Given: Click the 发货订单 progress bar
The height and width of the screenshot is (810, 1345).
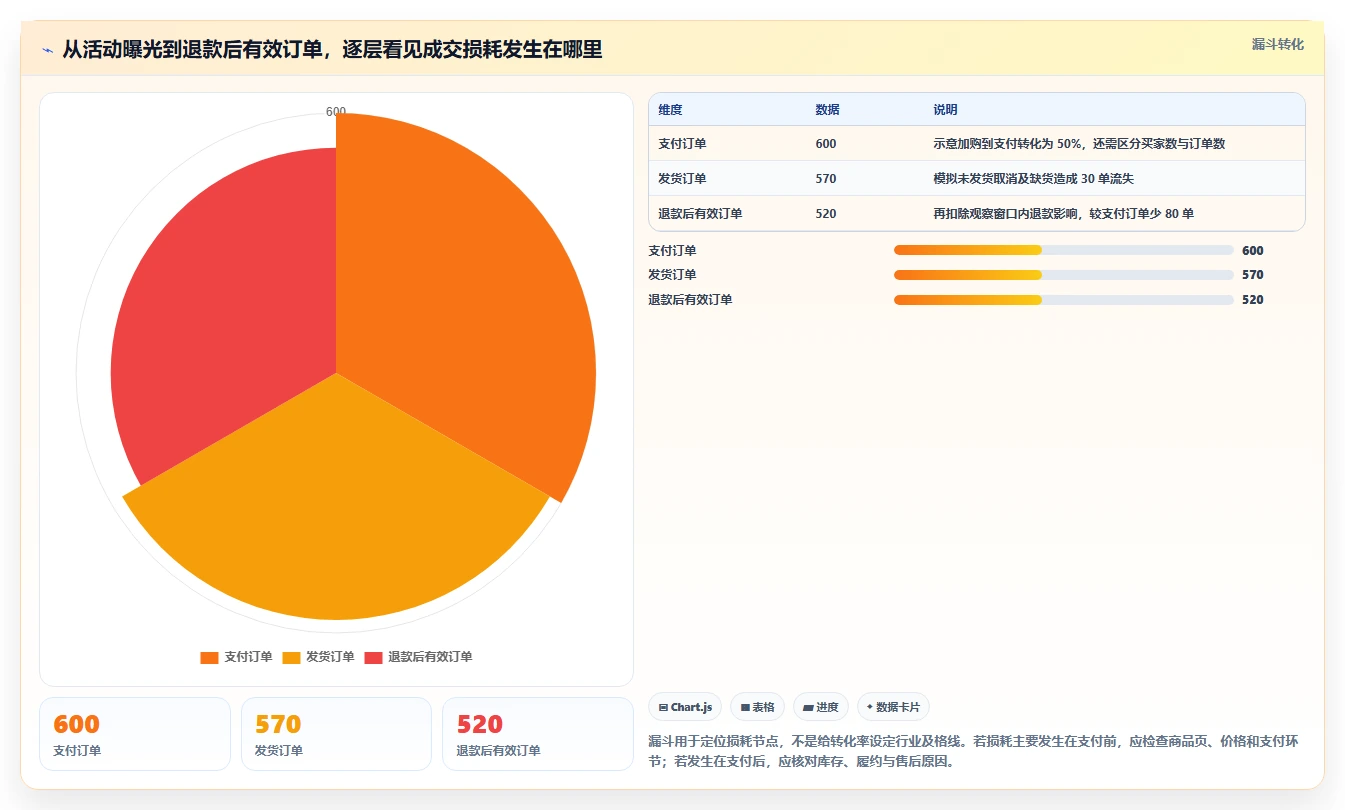Looking at the screenshot, I should point(1064,275).
